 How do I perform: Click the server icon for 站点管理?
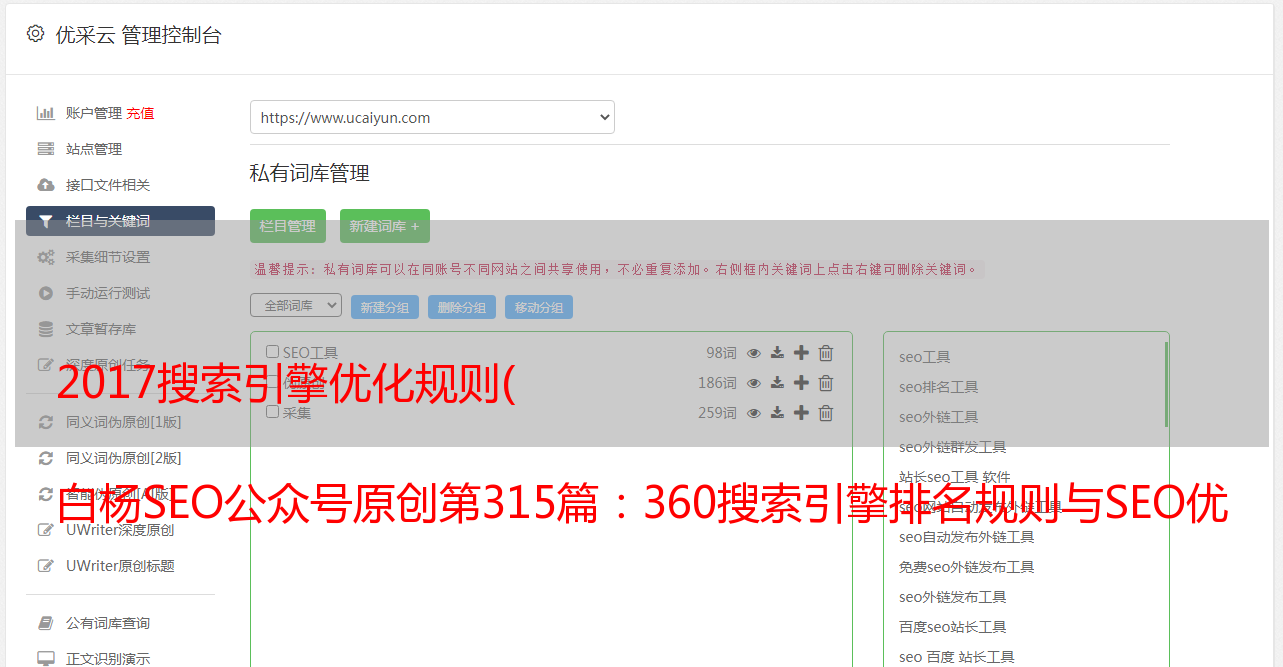click(x=45, y=149)
